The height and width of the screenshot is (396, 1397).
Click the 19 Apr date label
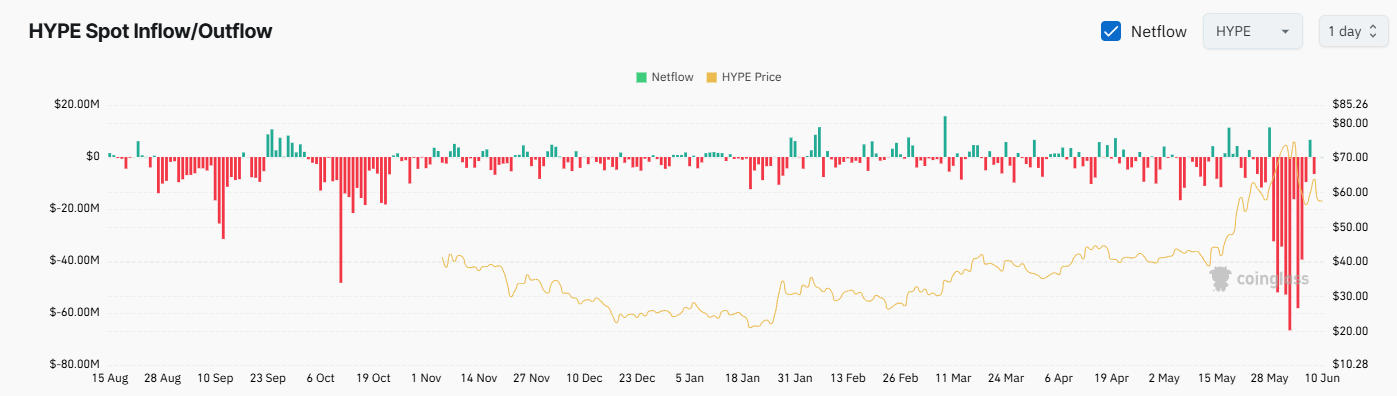tap(1111, 379)
